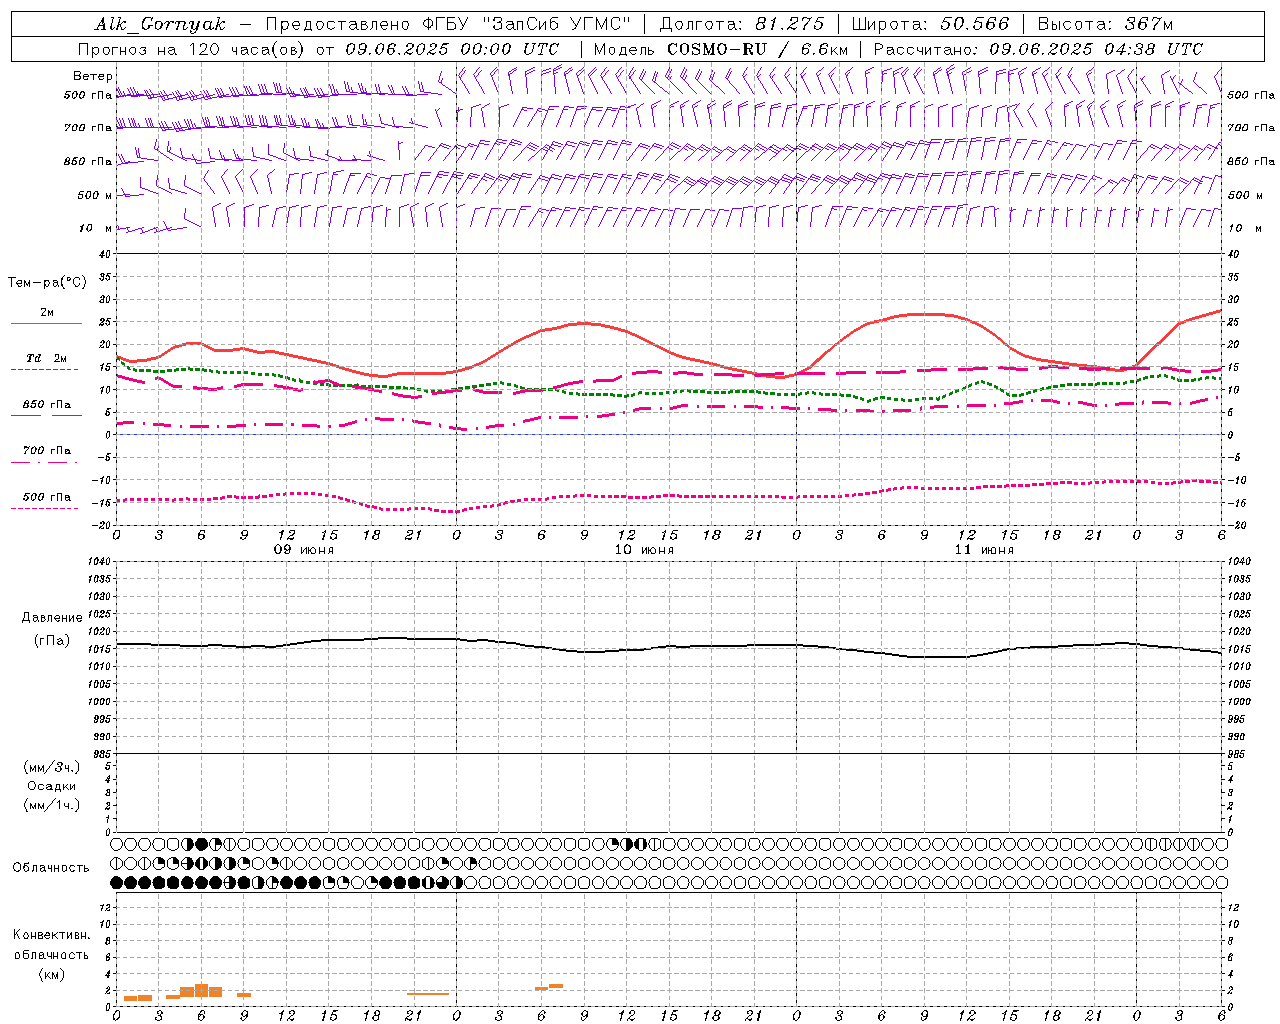1280x1024 pixels.
Task: Click the 2м temperature legend label
Action: 47,313
